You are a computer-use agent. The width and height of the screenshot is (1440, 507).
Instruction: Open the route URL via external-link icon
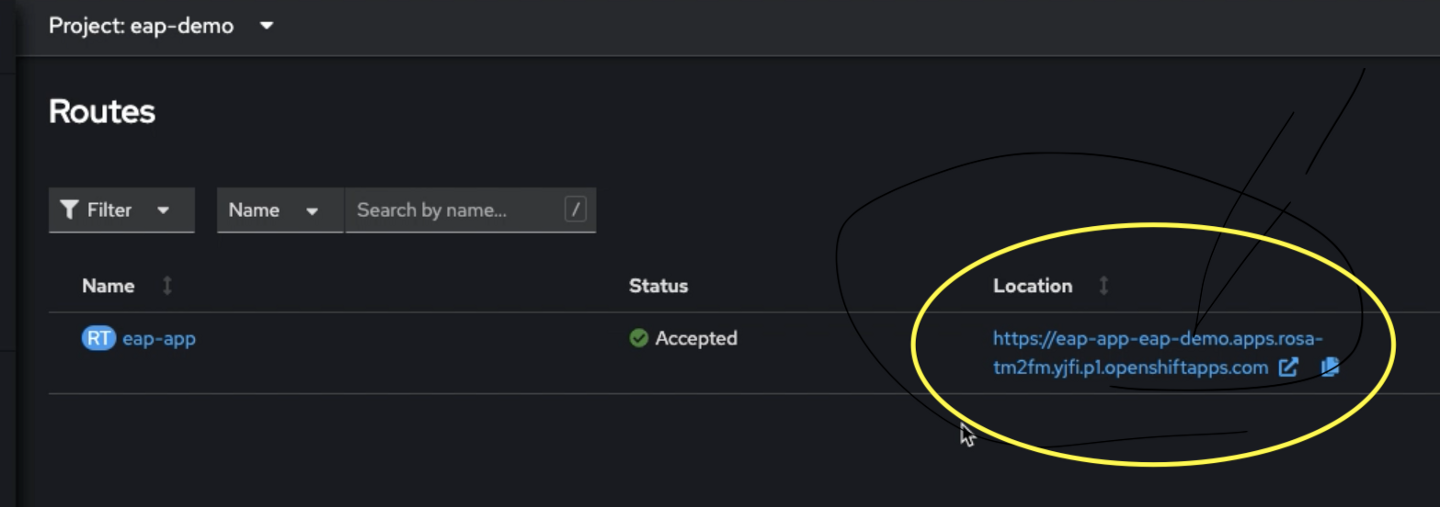1289,368
